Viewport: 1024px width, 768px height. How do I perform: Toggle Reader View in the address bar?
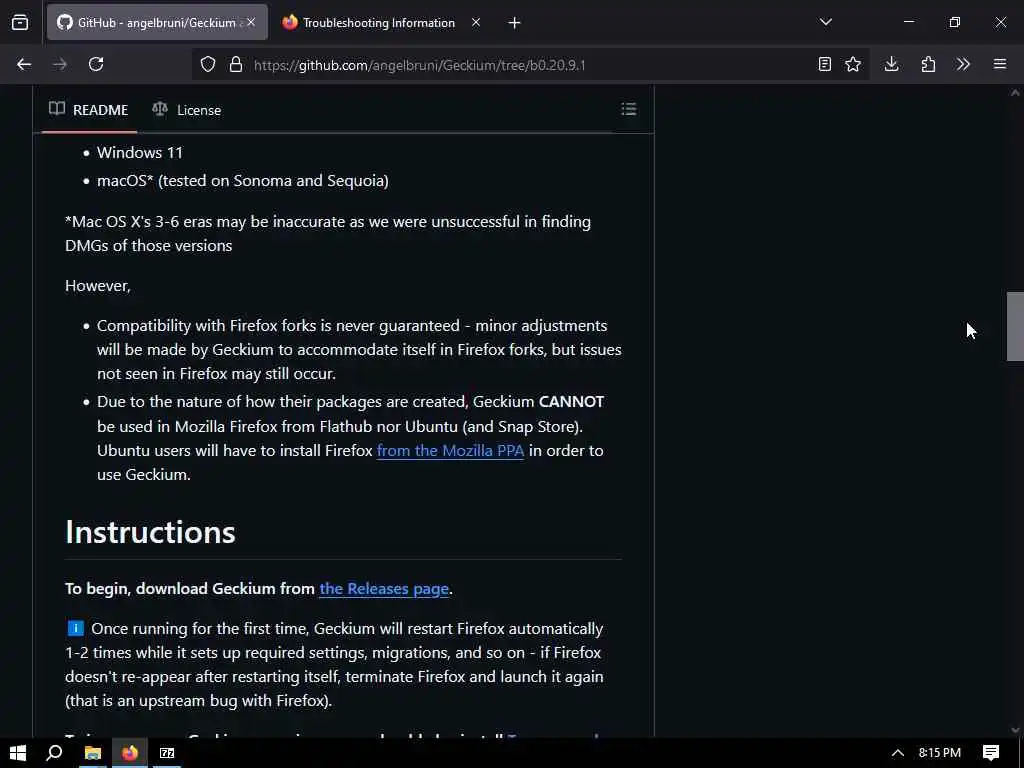825,64
